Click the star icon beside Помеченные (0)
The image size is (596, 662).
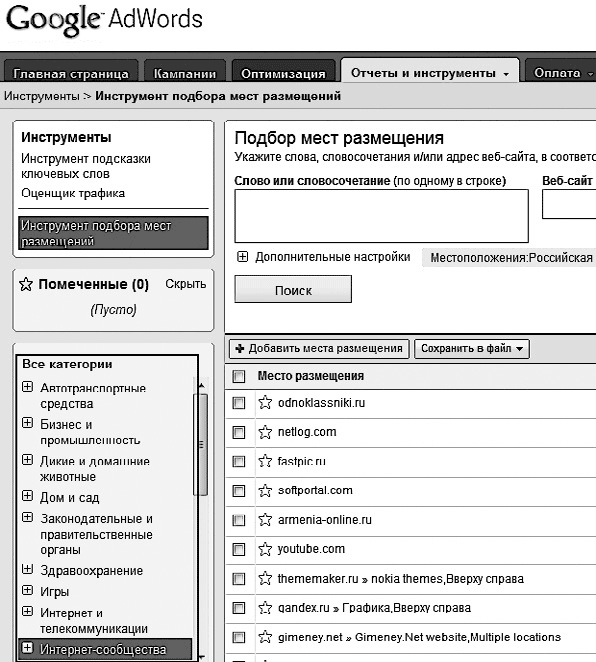coord(26,284)
